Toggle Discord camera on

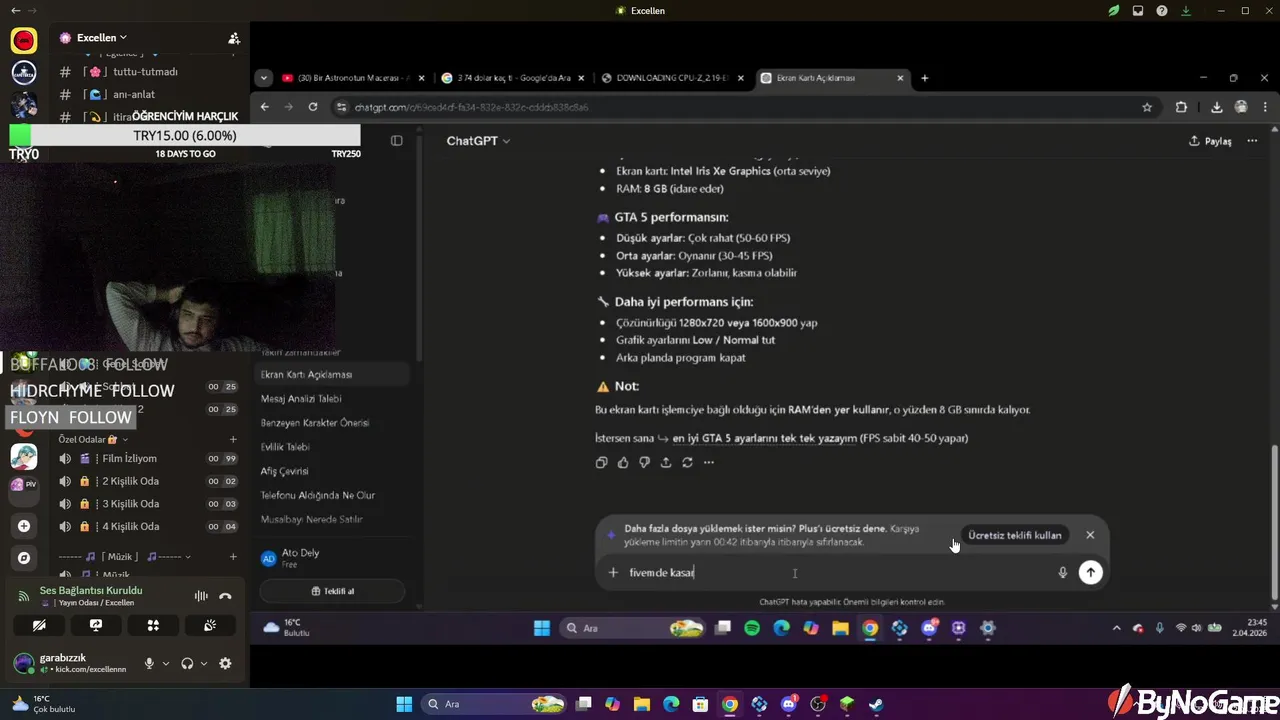[39, 625]
